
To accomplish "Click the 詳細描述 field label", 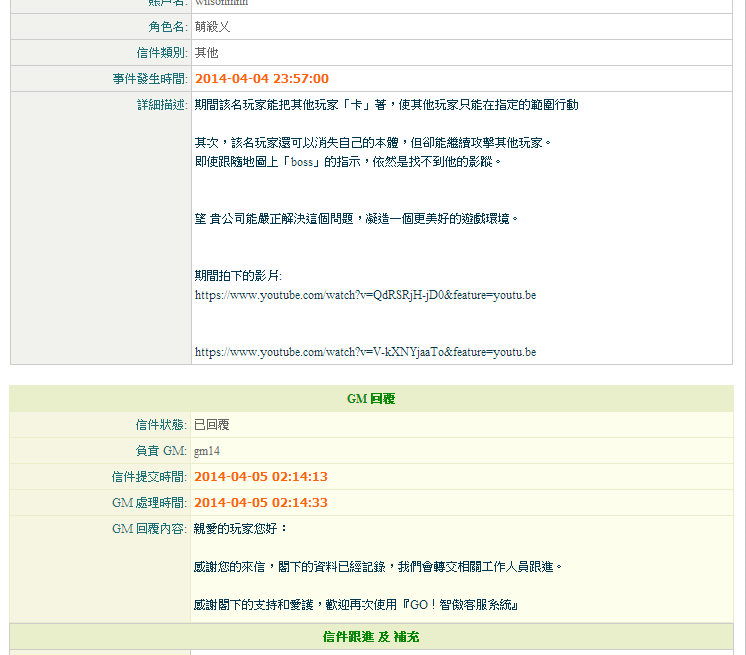I will click(x=161, y=105).
